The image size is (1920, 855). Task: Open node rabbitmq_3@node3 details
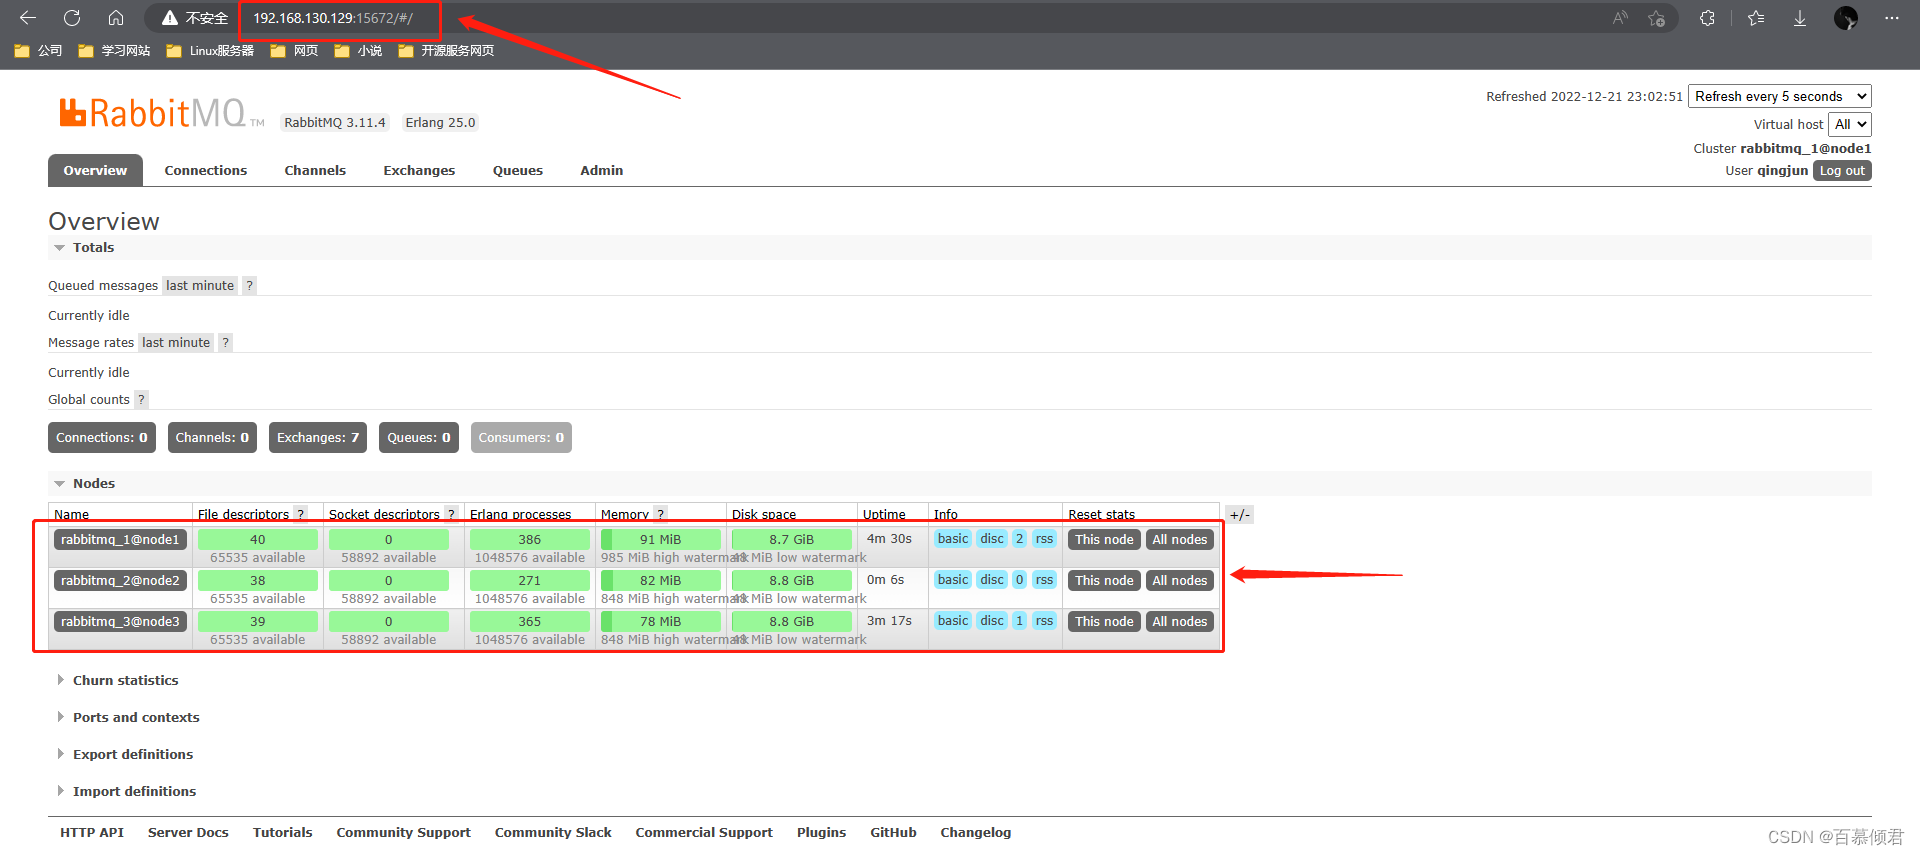pyautogui.click(x=120, y=622)
